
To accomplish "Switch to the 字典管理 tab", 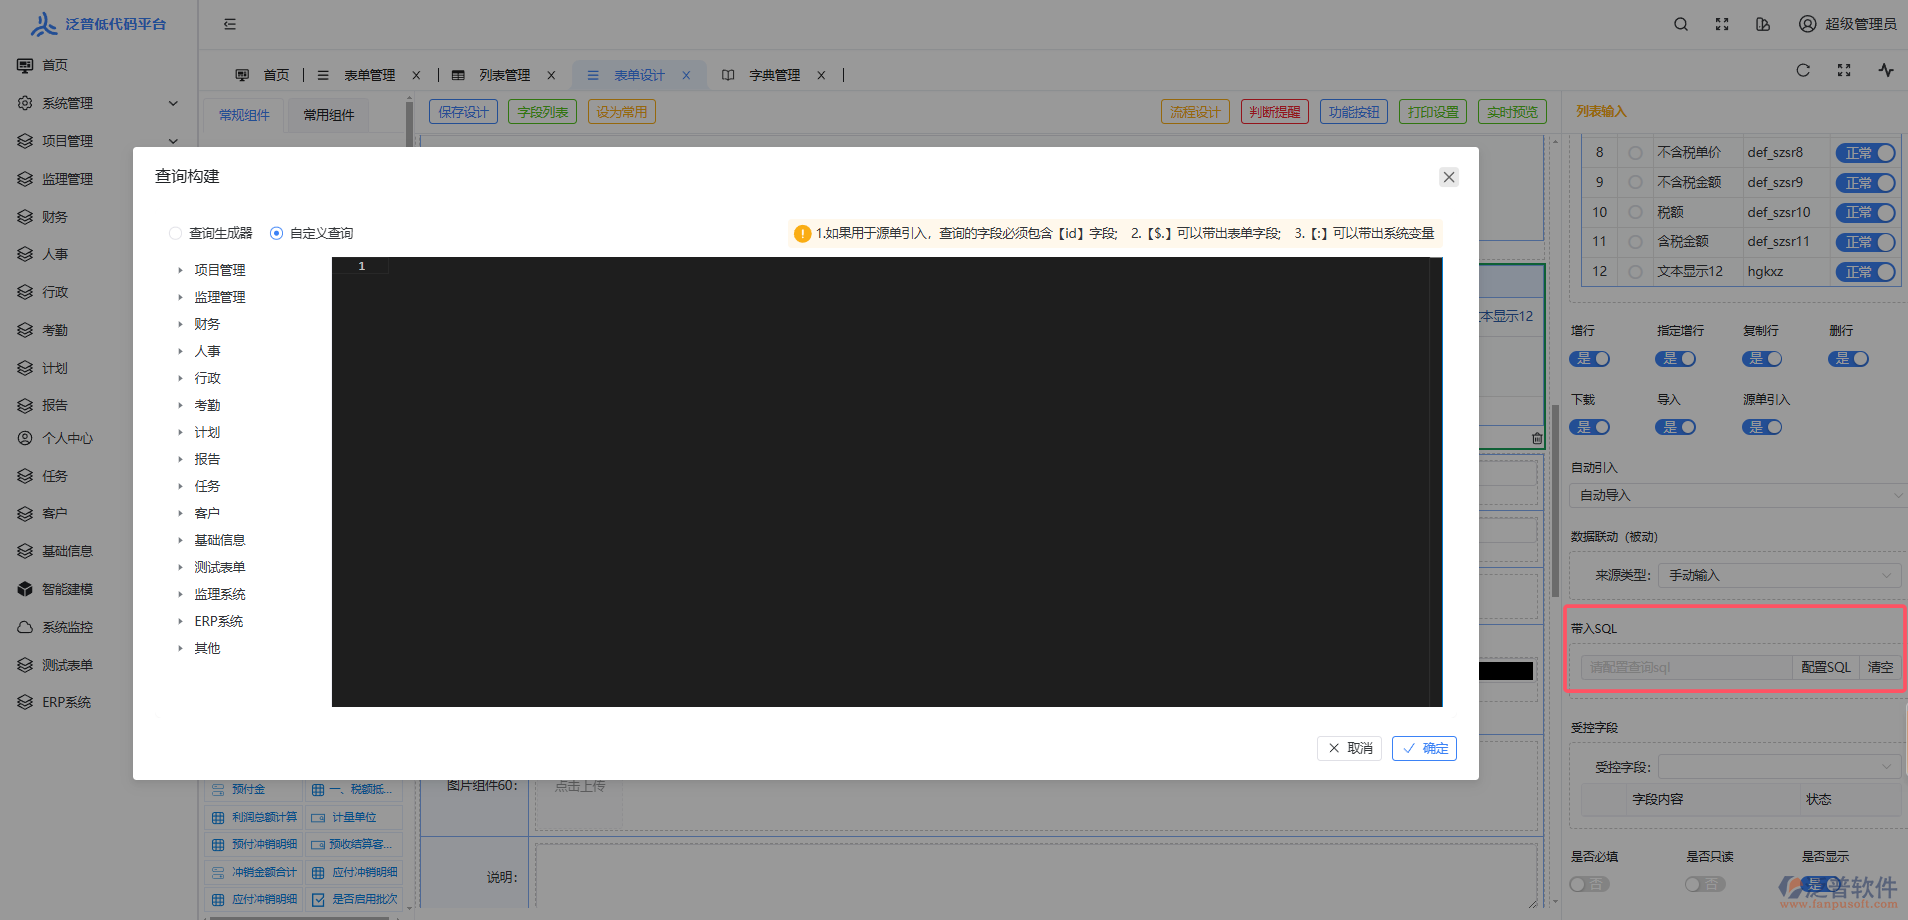I will [x=774, y=75].
